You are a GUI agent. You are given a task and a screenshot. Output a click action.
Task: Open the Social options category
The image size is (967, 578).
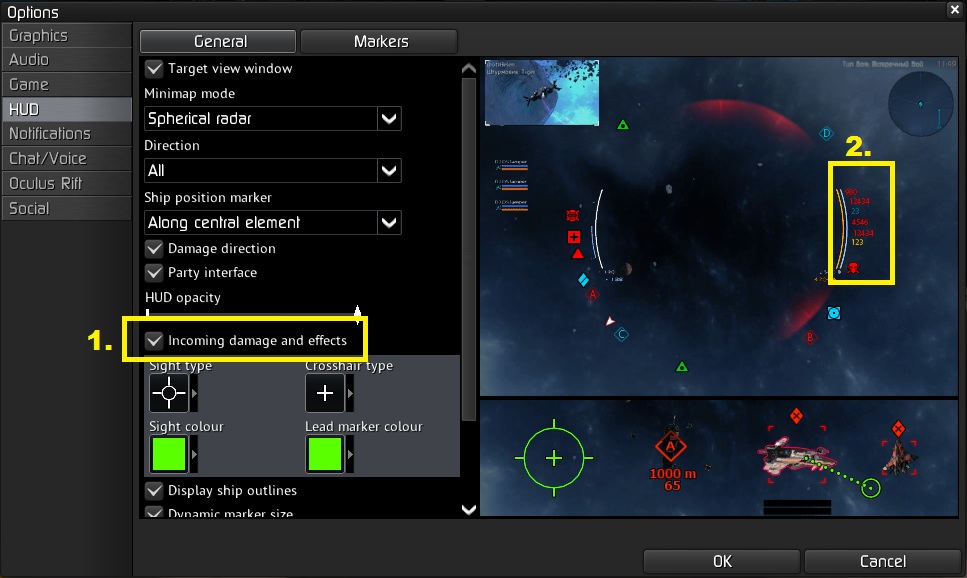[67, 208]
